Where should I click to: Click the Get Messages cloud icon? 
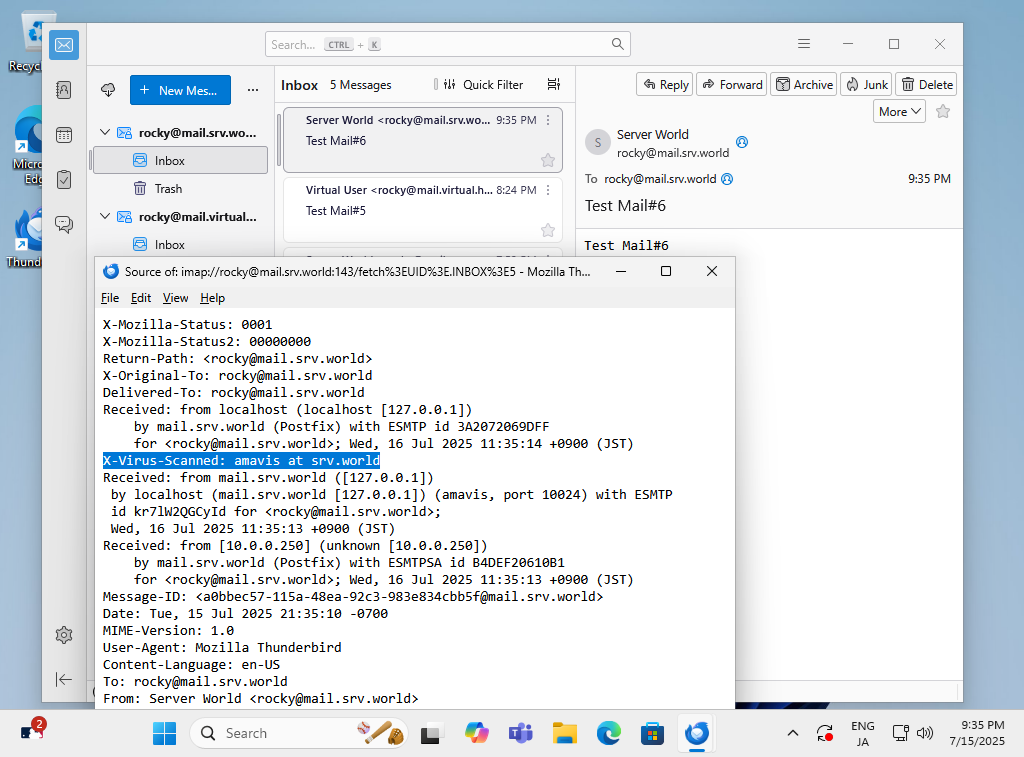click(x=108, y=90)
